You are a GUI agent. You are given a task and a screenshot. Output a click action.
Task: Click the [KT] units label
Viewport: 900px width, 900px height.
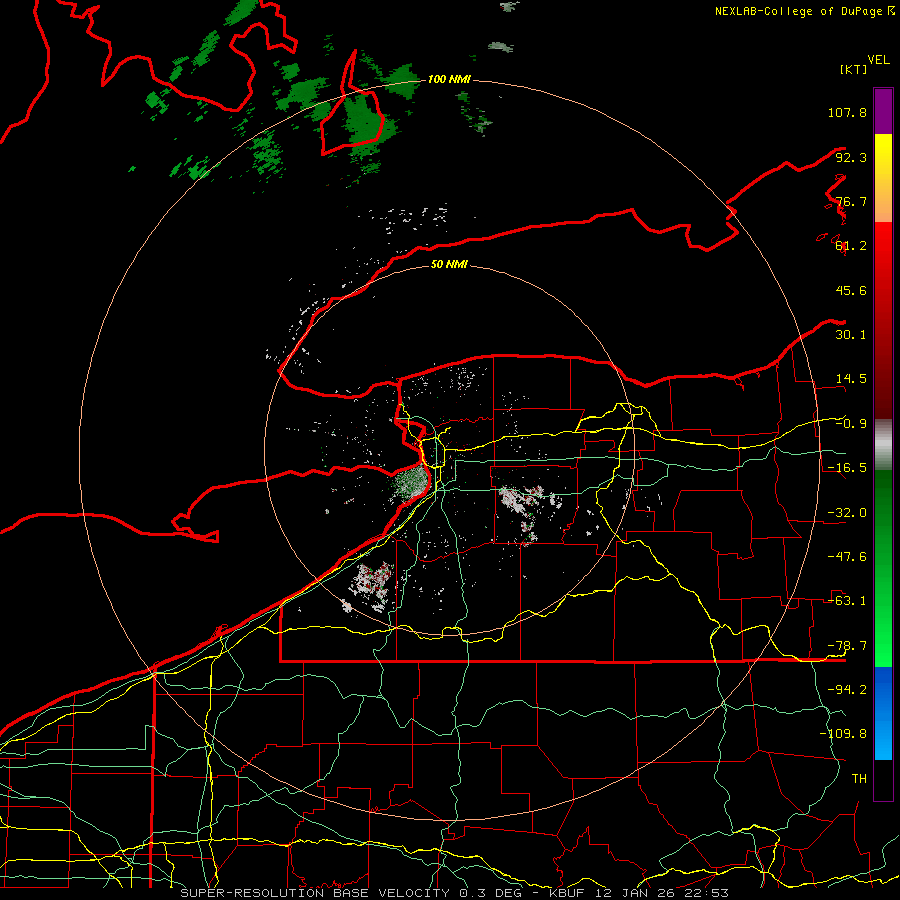(x=854, y=69)
